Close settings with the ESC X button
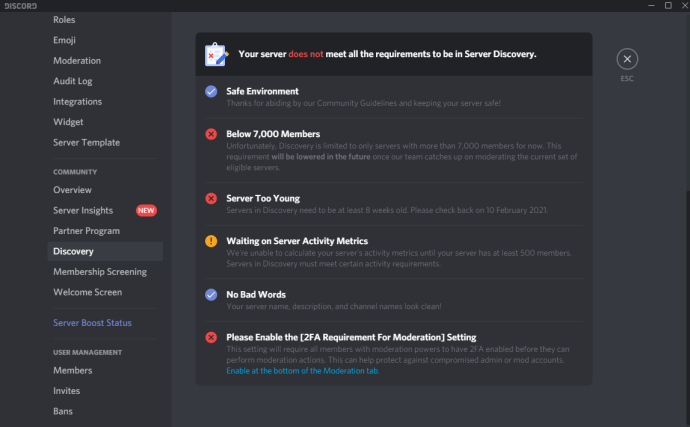Viewport: 690px width, 427px height. click(627, 59)
